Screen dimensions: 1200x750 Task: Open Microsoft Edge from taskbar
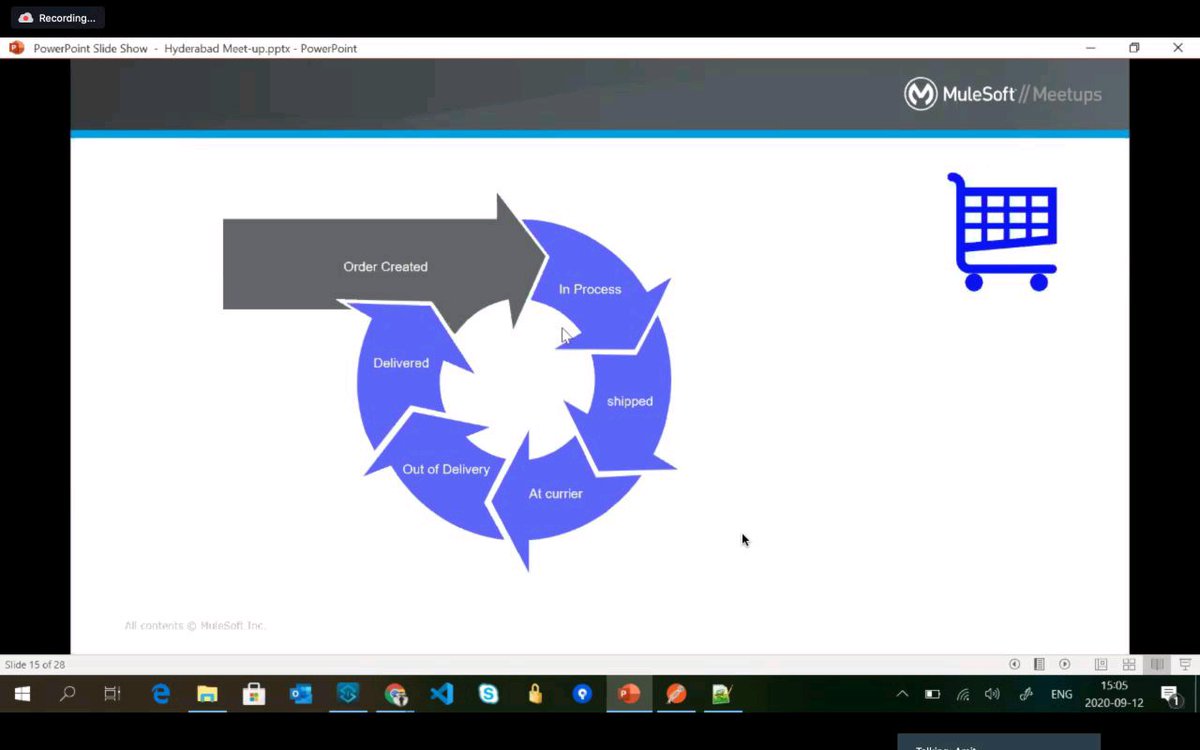[x=160, y=693]
